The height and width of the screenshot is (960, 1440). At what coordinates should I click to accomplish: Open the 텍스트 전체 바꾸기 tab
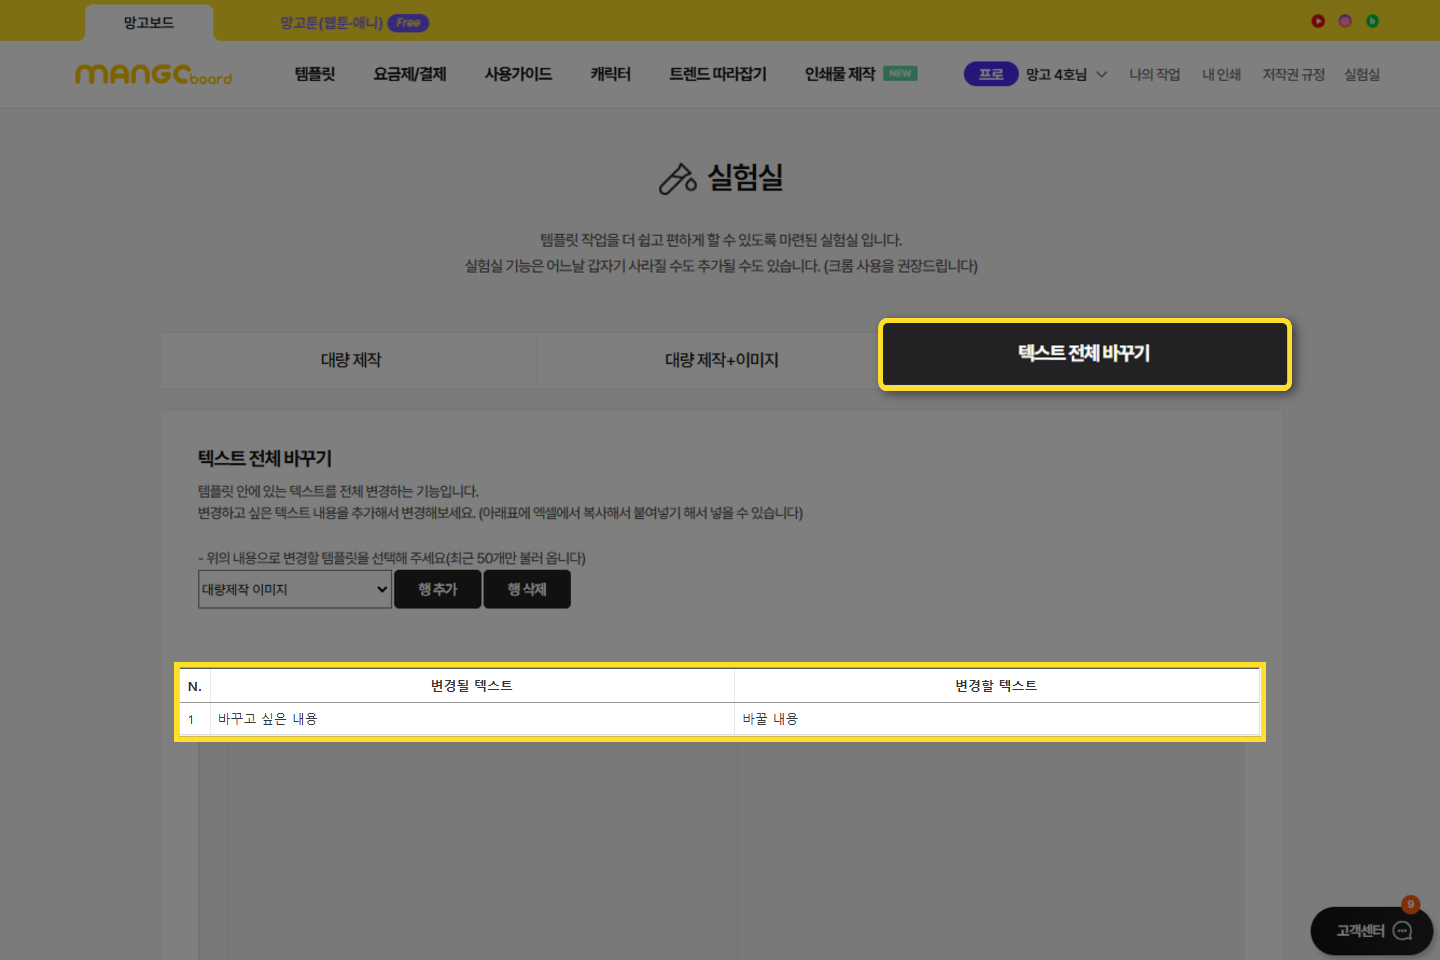1084,354
